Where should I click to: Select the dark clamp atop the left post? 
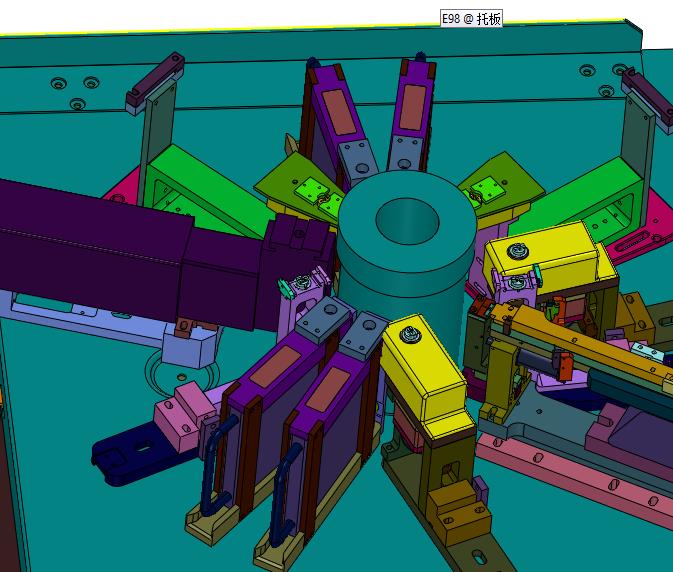[155, 83]
